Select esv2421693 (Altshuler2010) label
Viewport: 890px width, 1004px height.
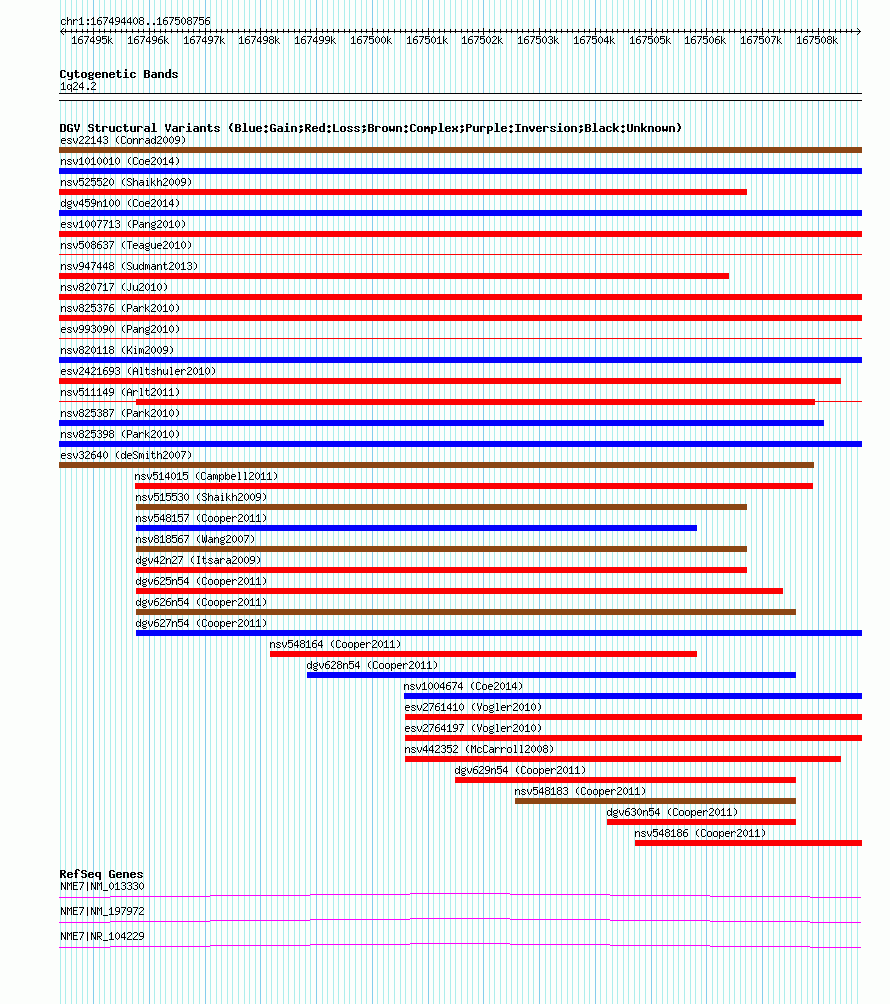click(x=138, y=371)
